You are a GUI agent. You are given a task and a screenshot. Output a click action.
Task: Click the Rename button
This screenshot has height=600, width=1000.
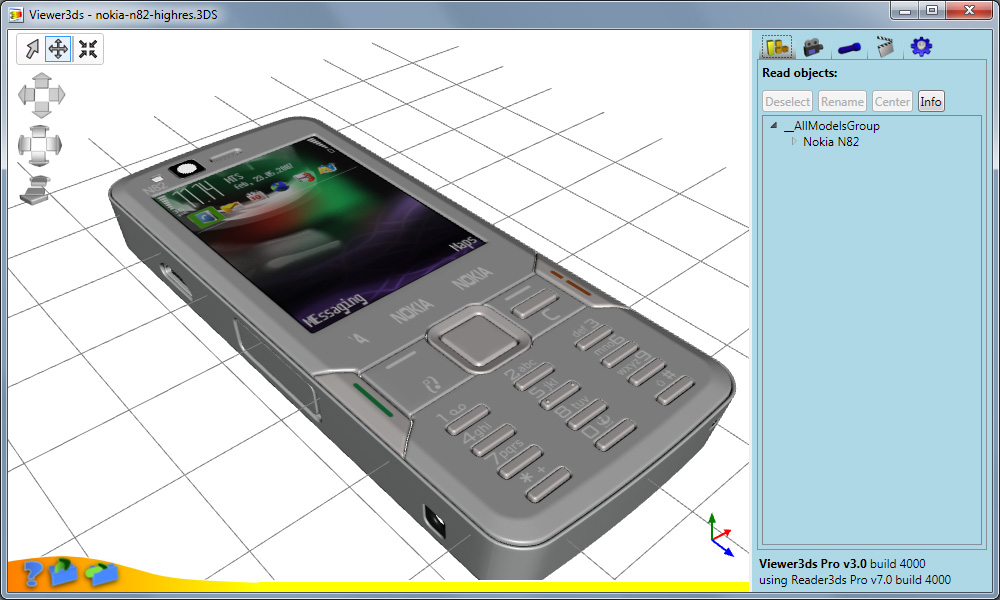[842, 101]
